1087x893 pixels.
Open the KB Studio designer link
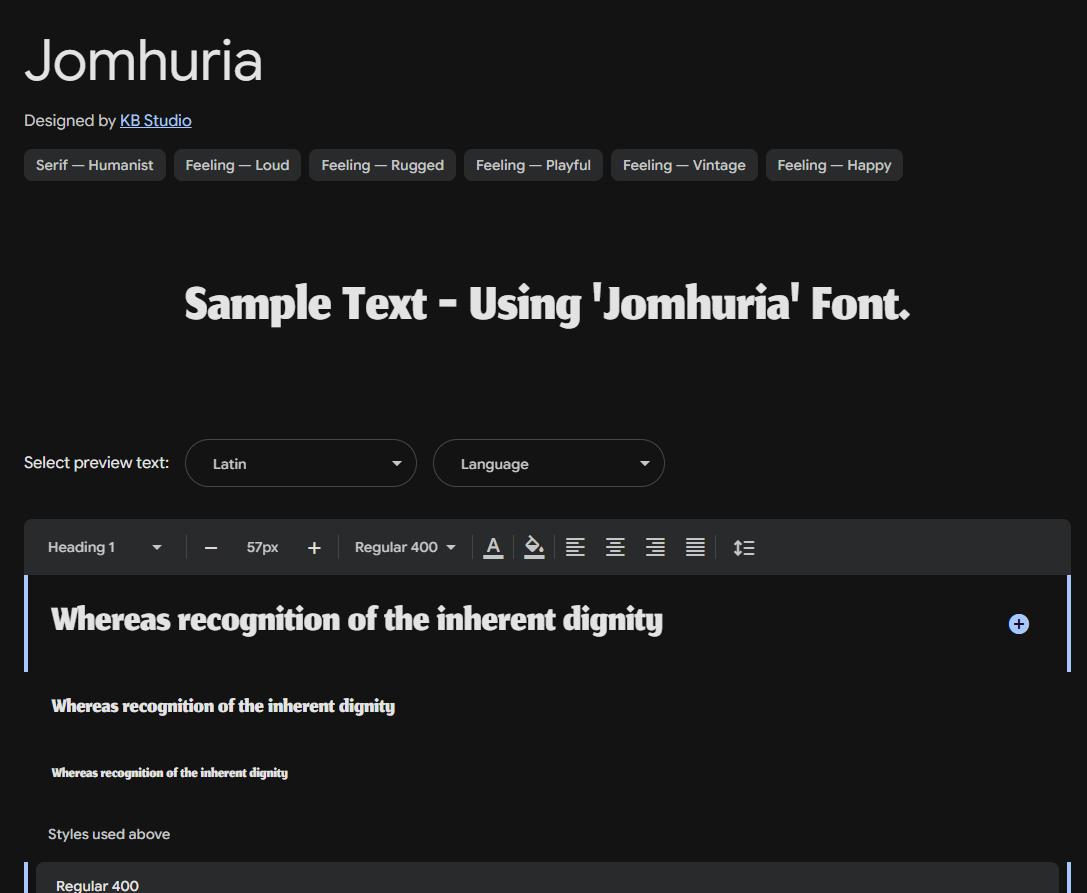[155, 121]
